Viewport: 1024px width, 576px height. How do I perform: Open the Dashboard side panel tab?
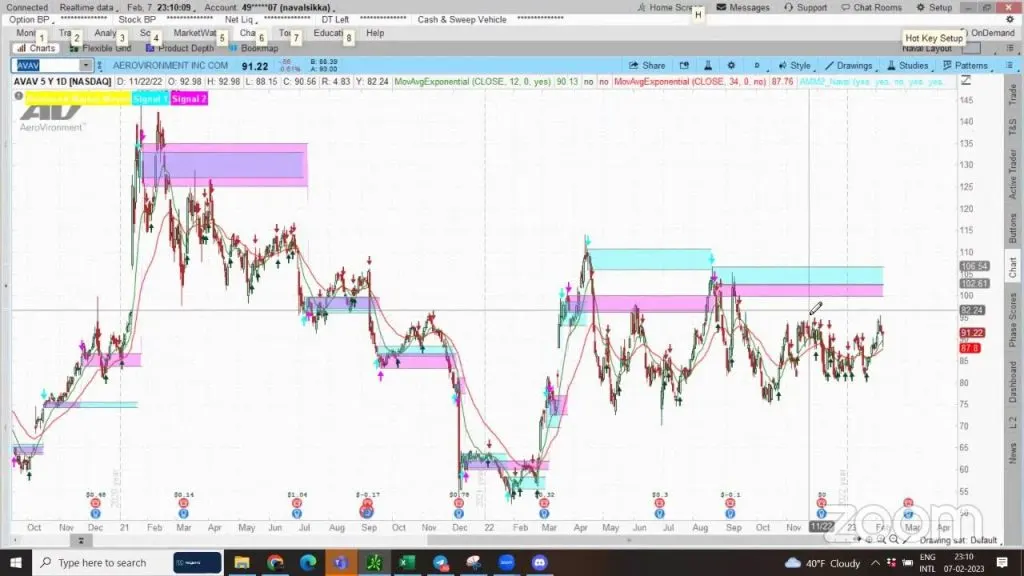(1012, 381)
